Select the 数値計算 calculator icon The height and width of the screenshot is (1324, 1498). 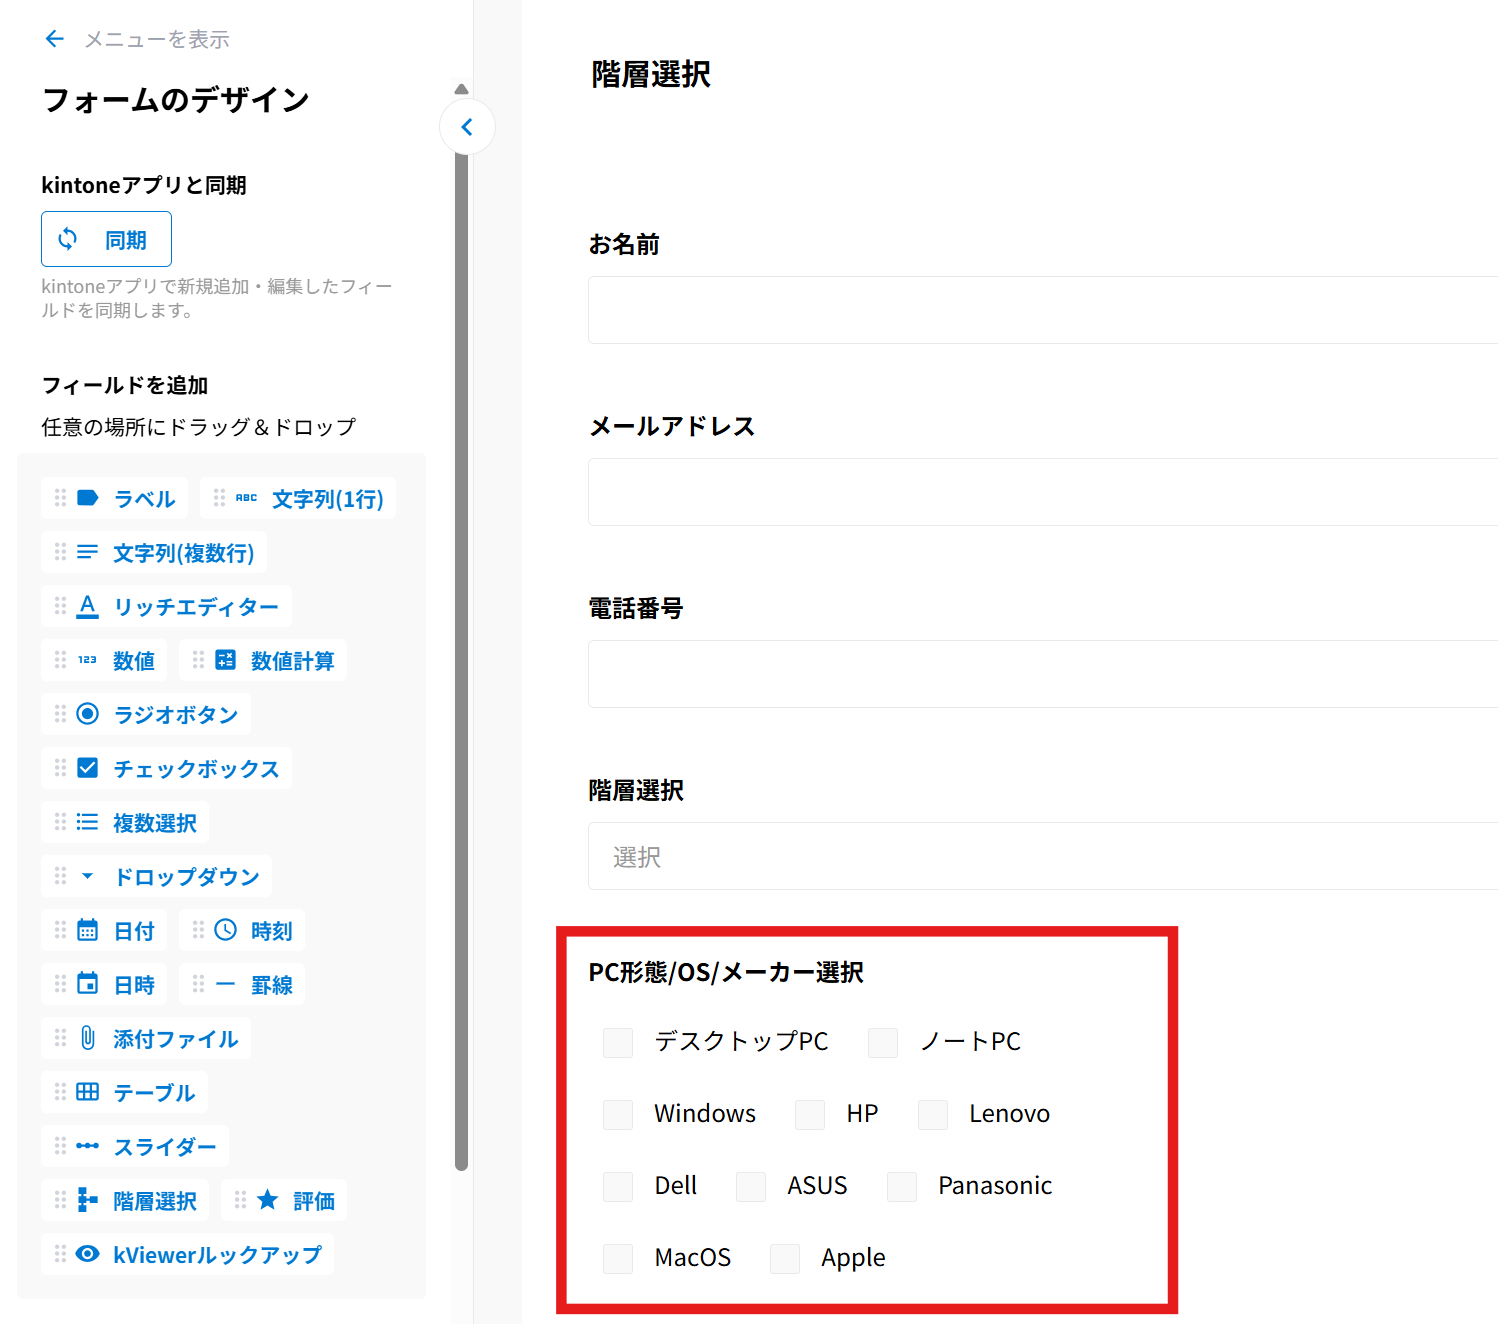pyautogui.click(x=226, y=660)
